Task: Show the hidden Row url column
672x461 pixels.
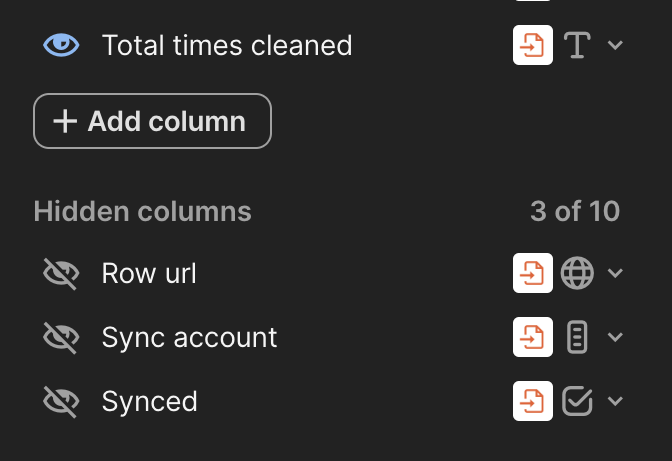Action: click(x=61, y=274)
